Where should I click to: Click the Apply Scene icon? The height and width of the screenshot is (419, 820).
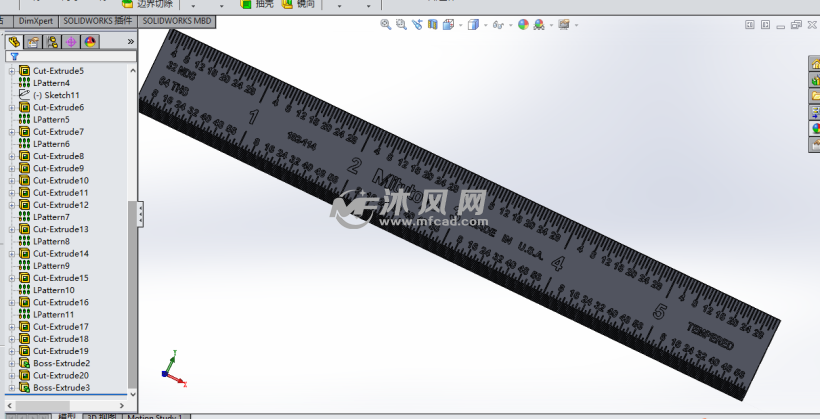point(539,24)
